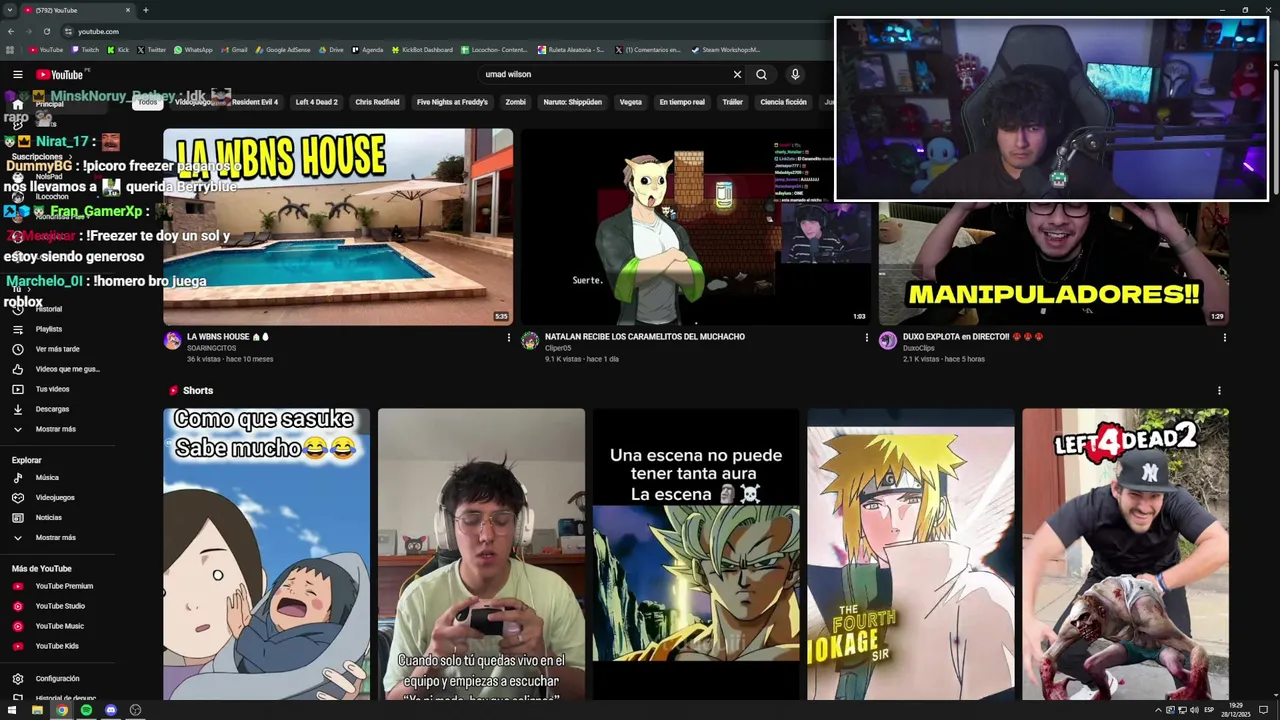Select the Zombi chip
Image resolution: width=1280 pixels, height=720 pixels.
coord(515,102)
